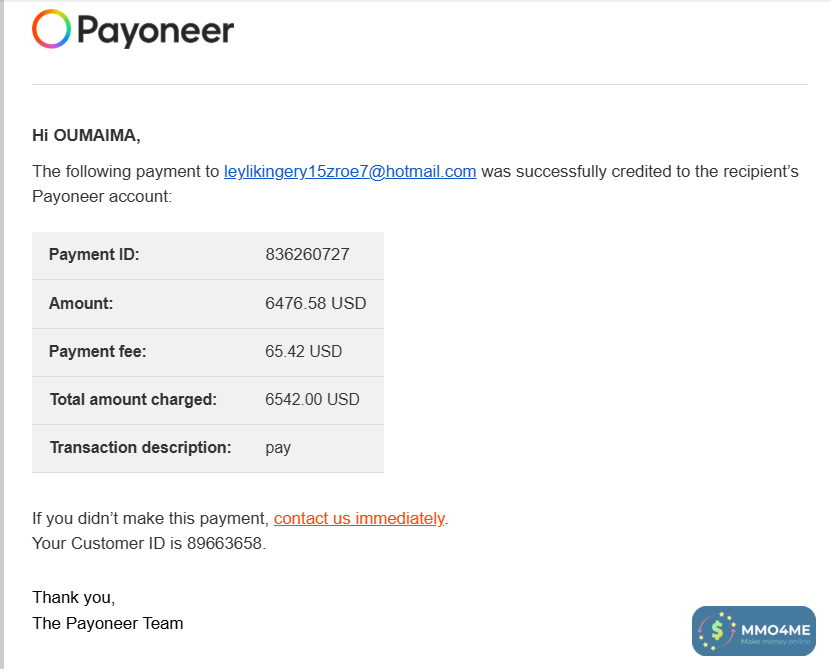Click the Payoneer rainbow ring logo icon
831x669 pixels.
[52, 30]
